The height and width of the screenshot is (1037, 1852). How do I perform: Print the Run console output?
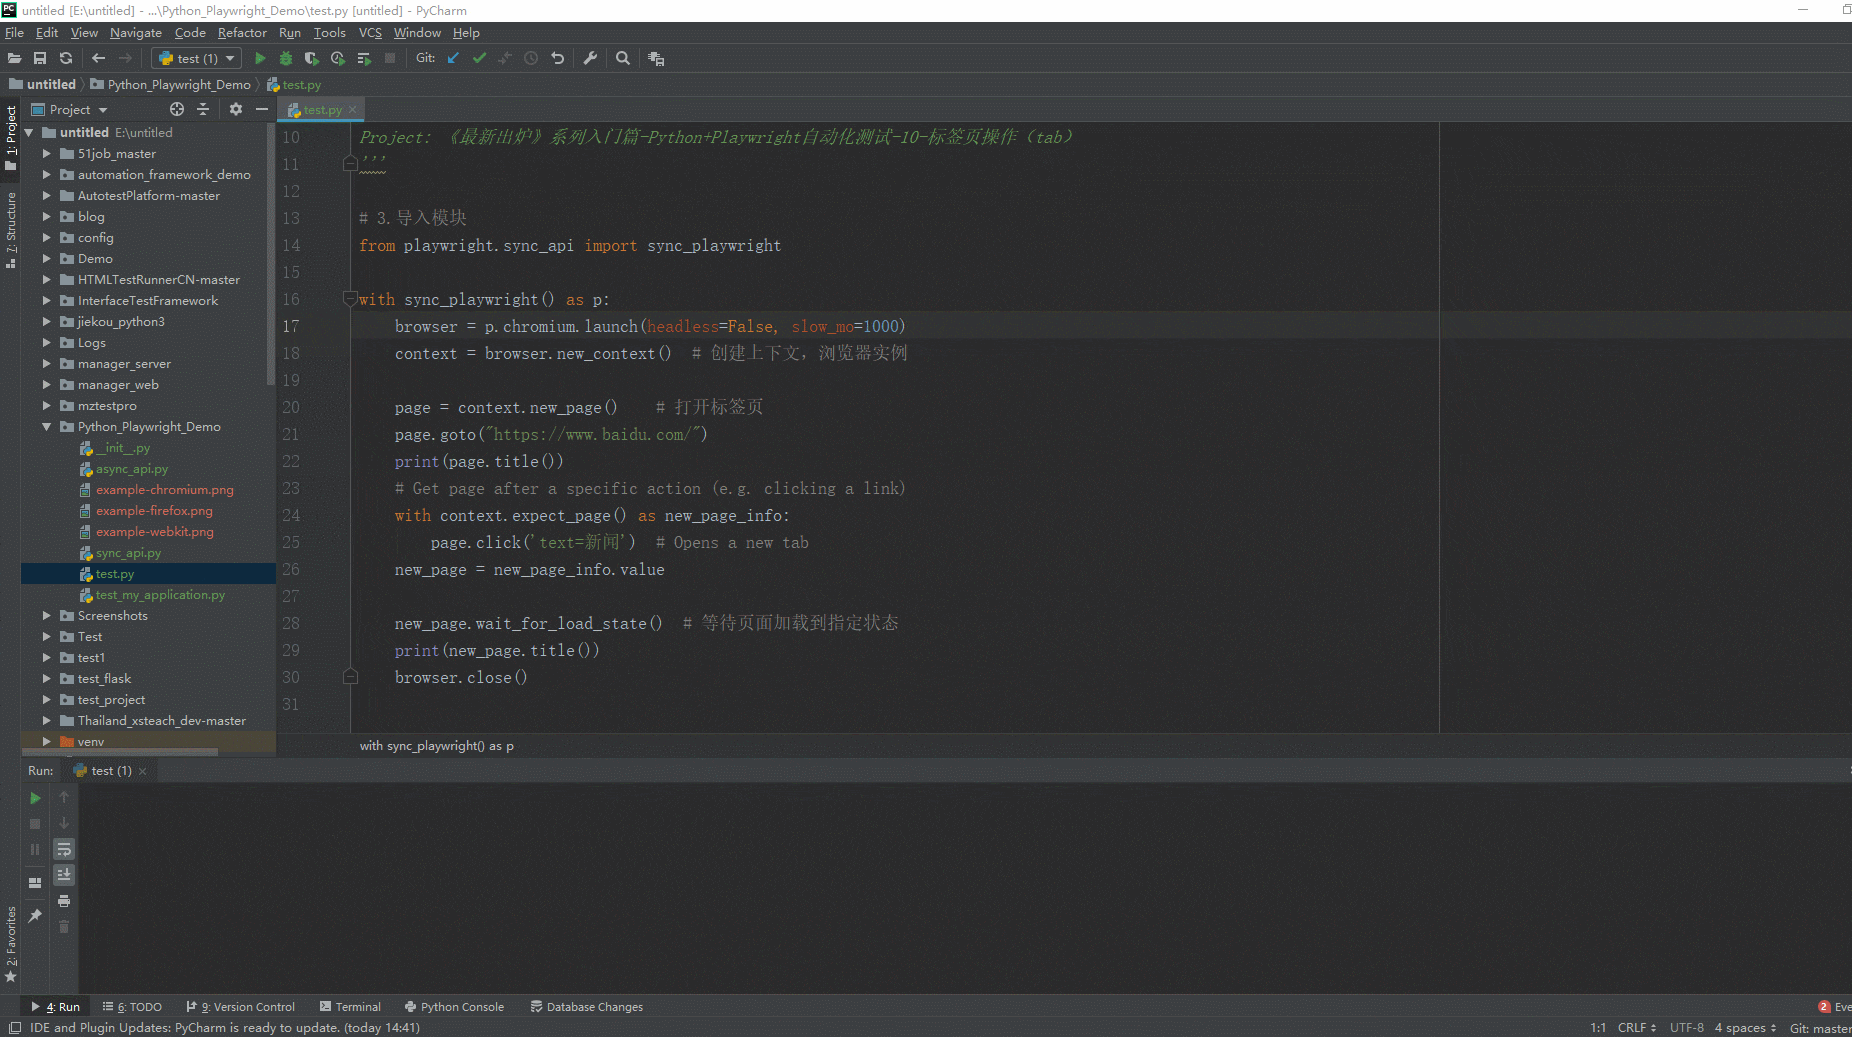tap(64, 901)
